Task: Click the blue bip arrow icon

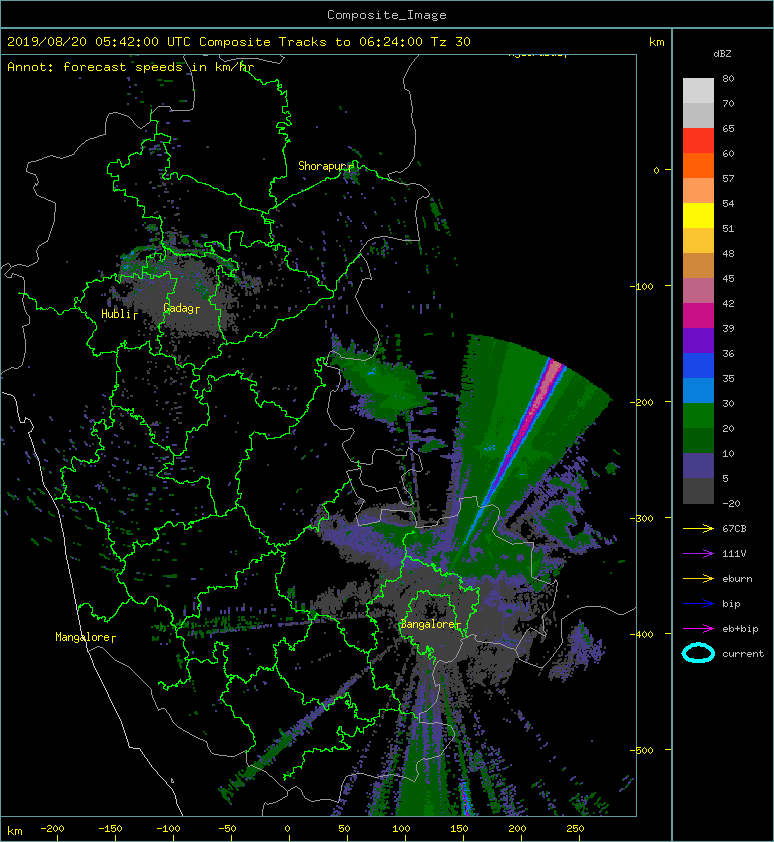Action: pyautogui.click(x=698, y=604)
